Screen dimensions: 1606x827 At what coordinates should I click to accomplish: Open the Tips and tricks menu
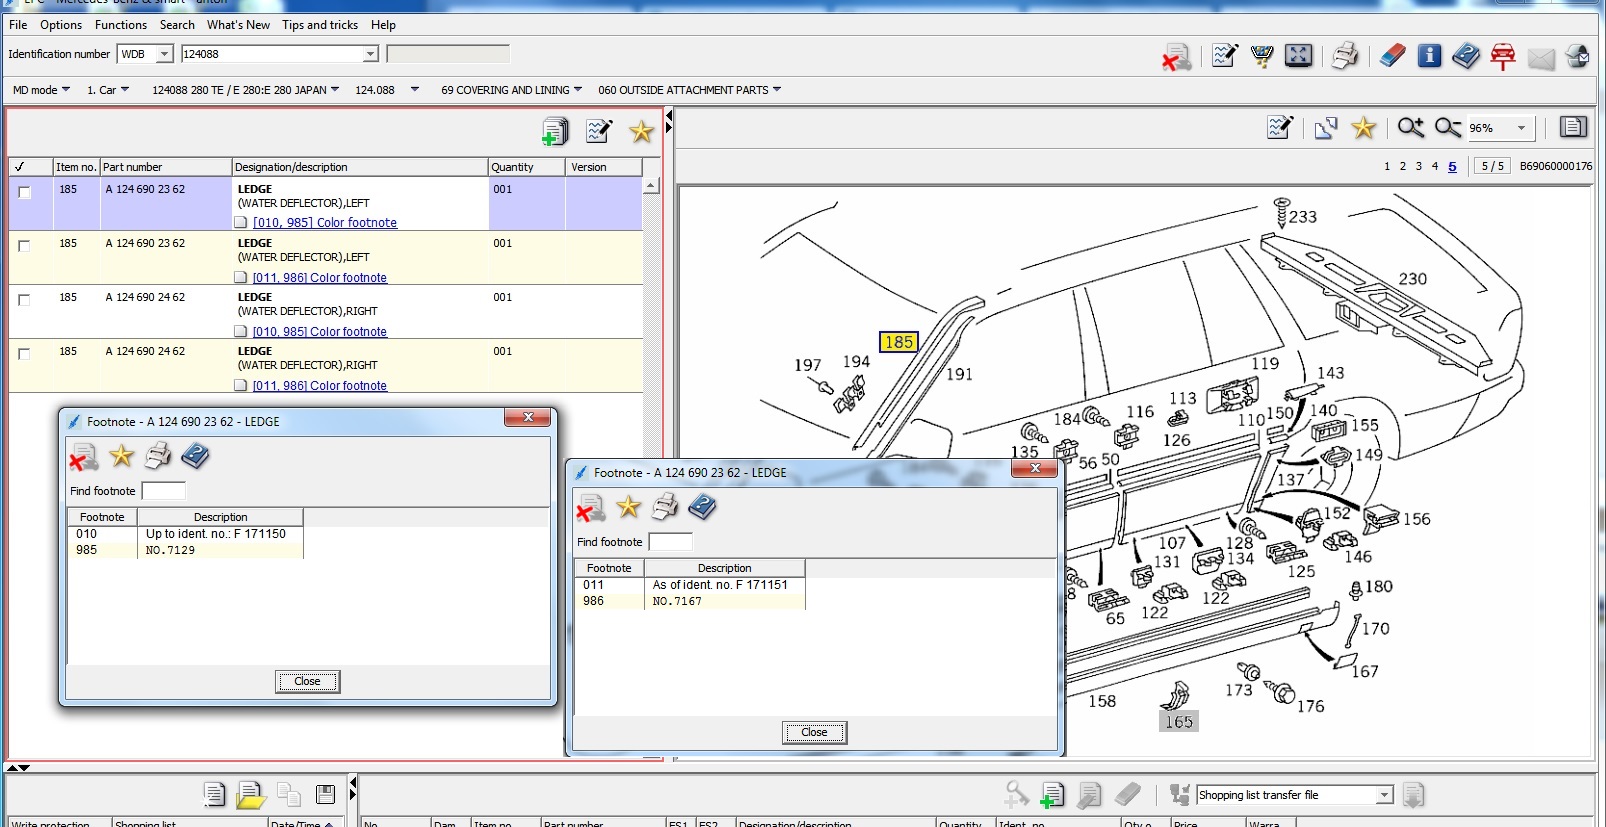319,25
